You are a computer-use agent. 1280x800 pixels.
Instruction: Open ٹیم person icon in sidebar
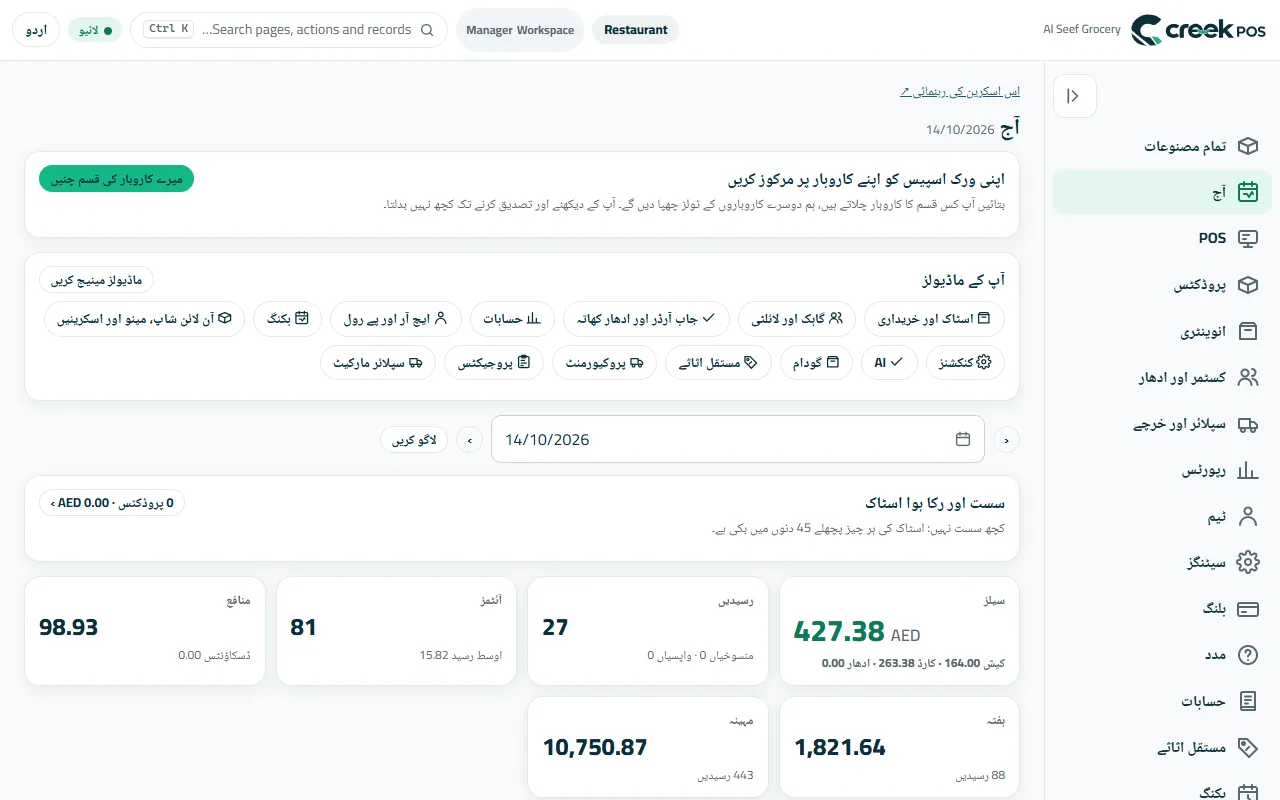point(1247,516)
